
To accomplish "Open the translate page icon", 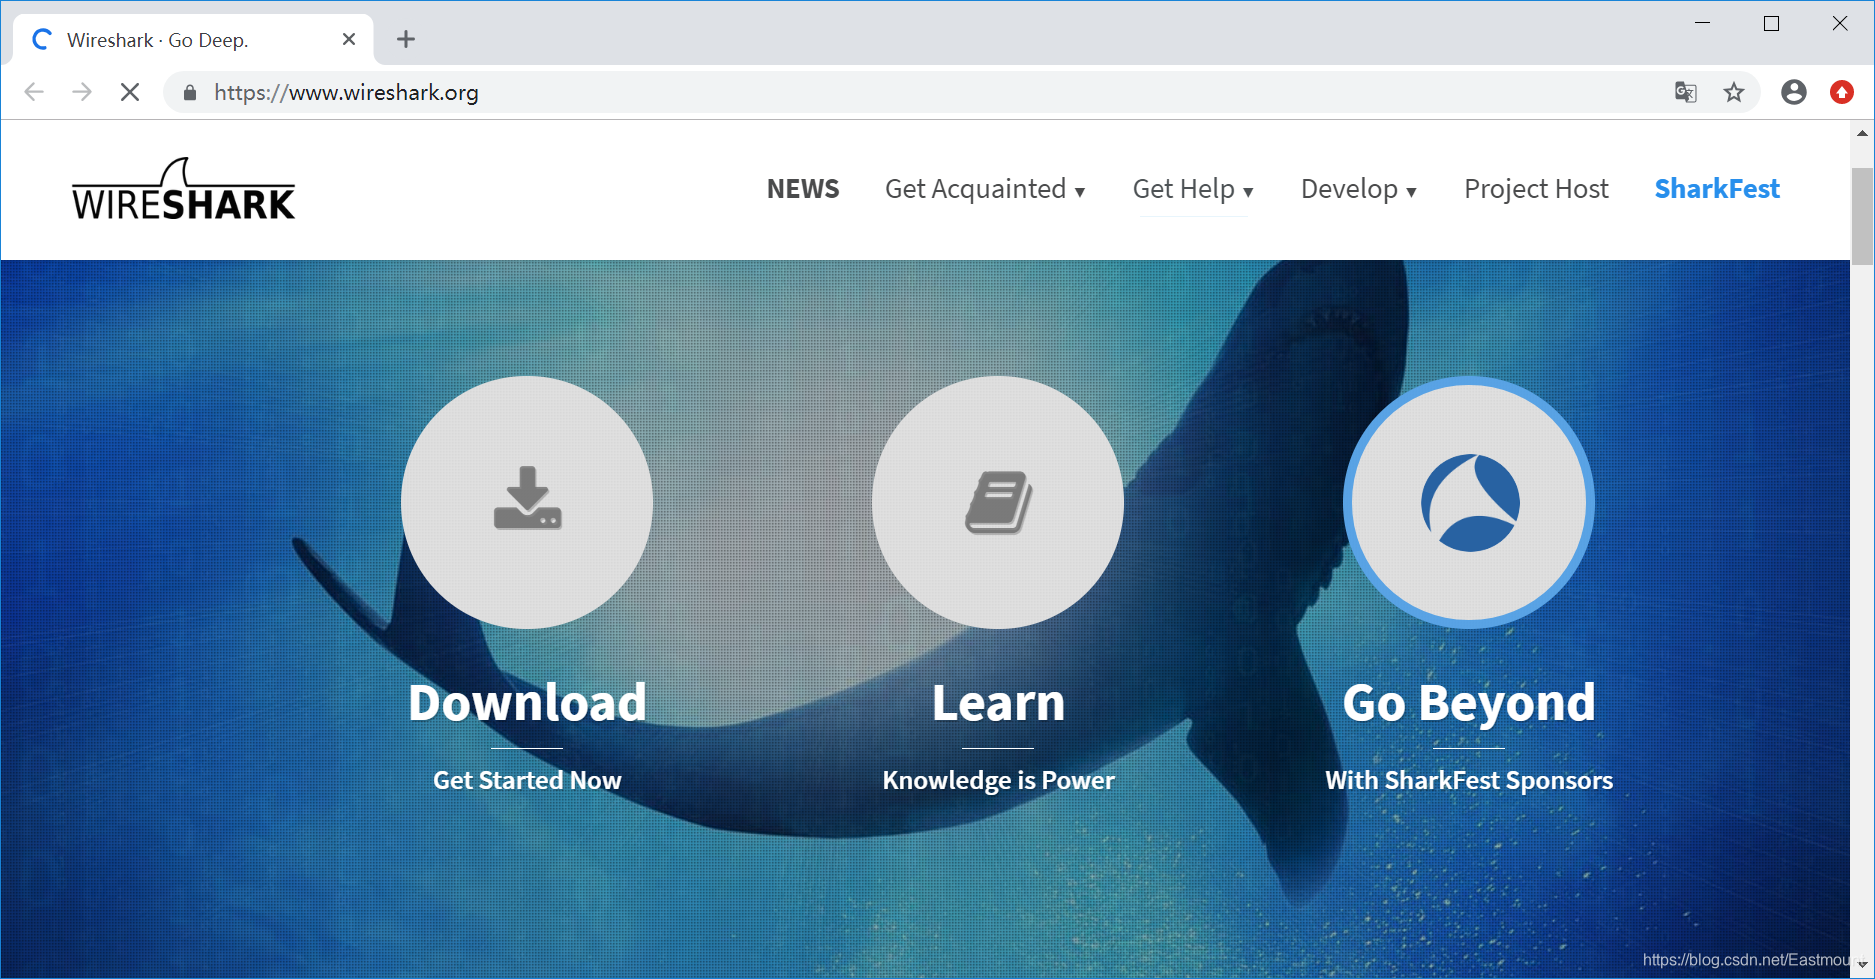I will 1686,92.
